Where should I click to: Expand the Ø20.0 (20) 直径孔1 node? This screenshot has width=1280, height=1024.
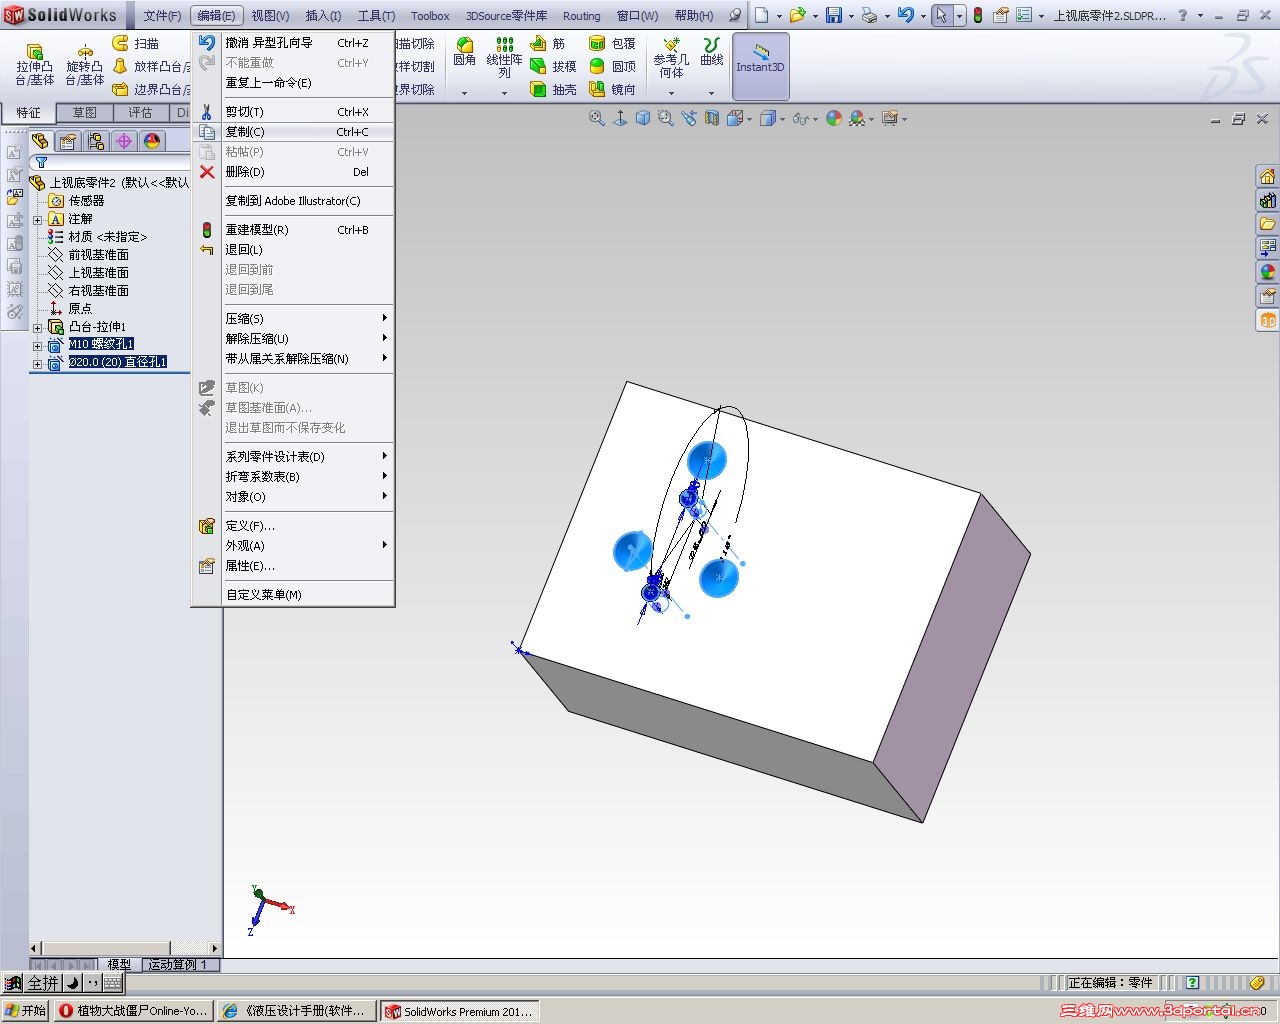38,363
